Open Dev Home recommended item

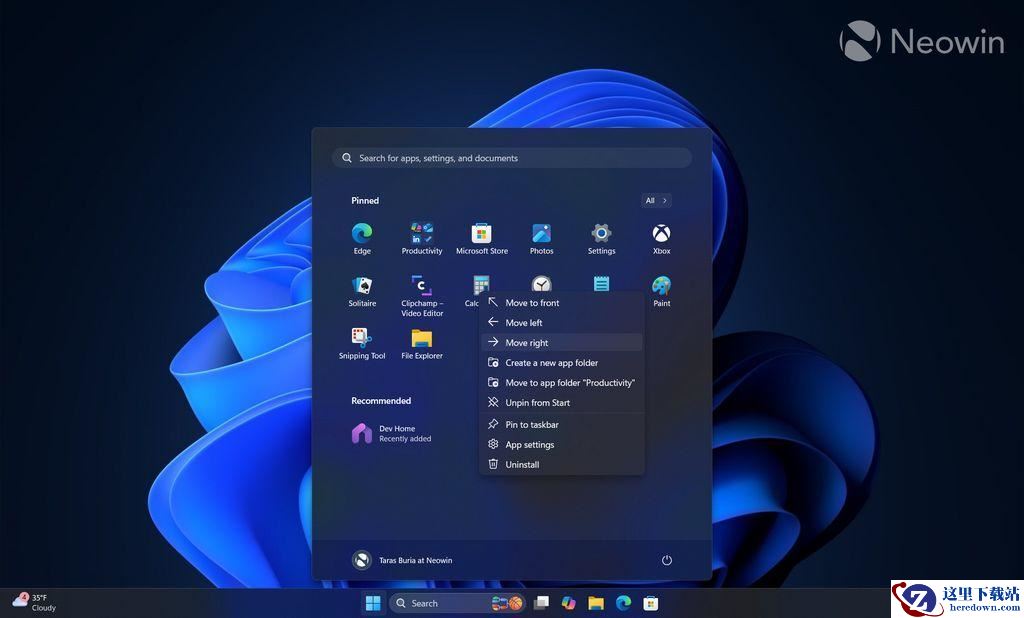click(392, 433)
